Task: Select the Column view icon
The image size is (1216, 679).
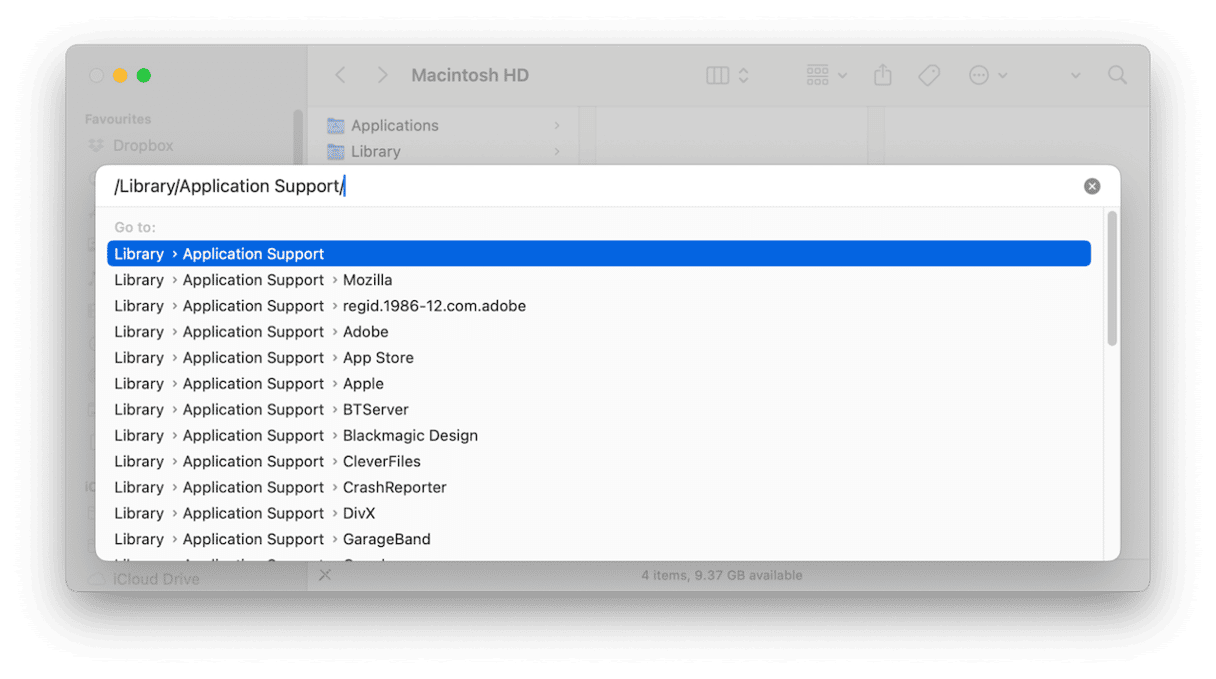Action: (x=716, y=75)
